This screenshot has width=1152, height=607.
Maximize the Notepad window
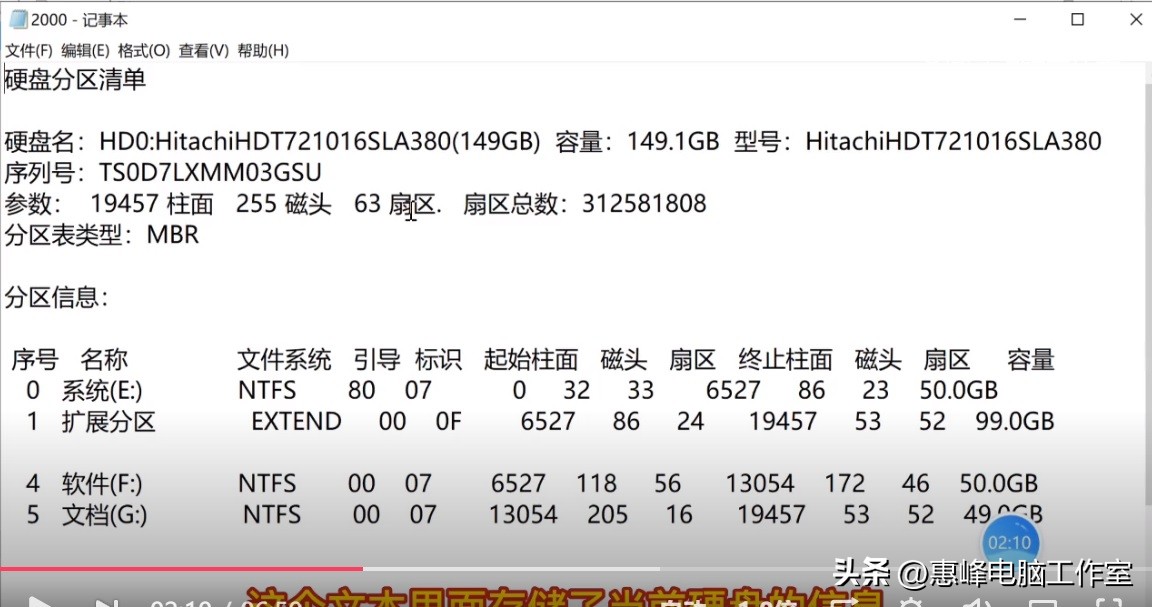click(1077, 18)
